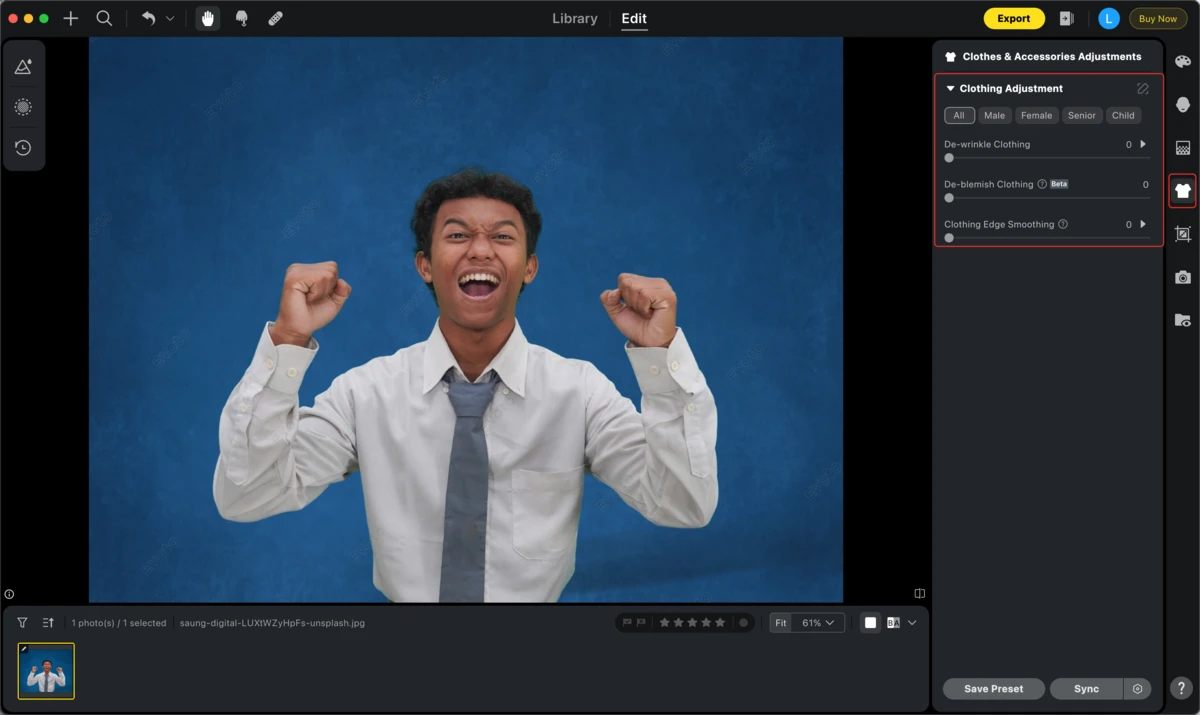Open Color Adjustments palette icon
The image size is (1200, 715).
point(1183,62)
